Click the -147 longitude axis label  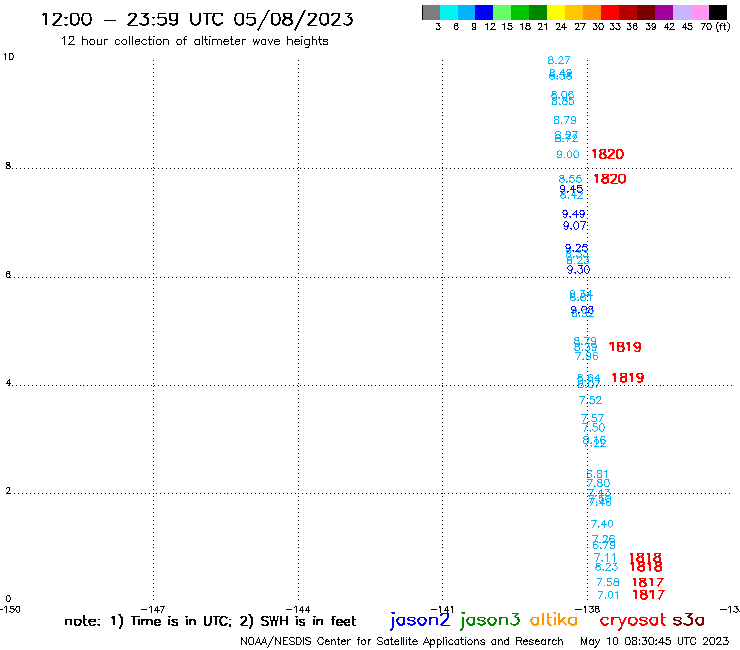click(153, 609)
